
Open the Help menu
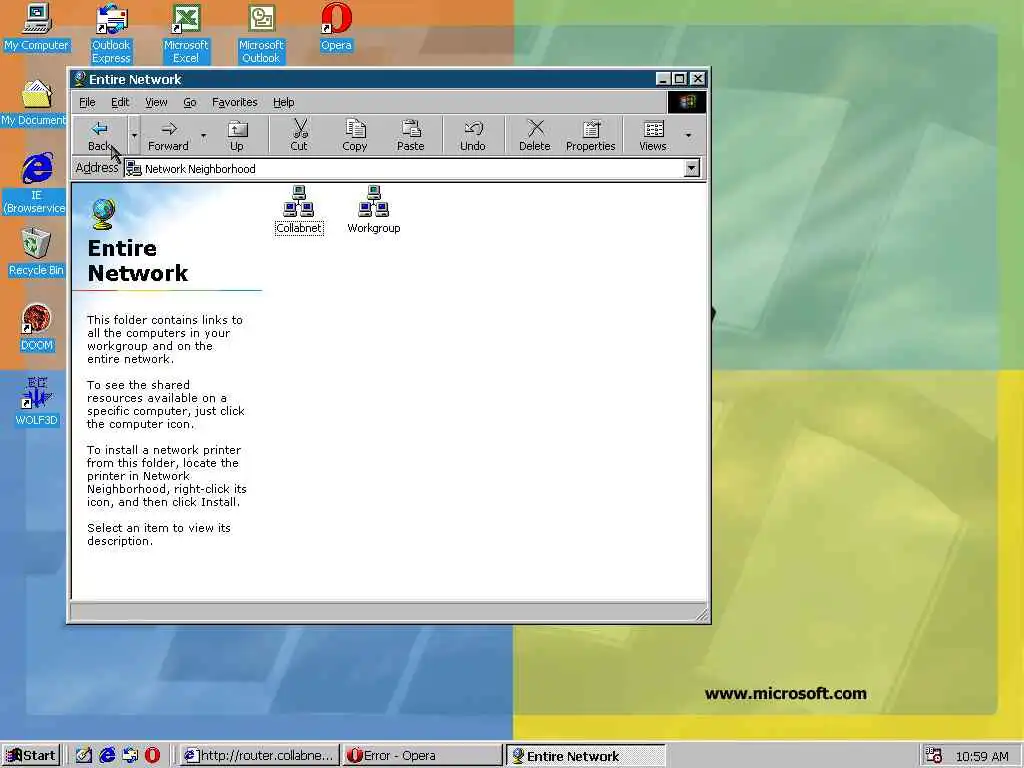(283, 102)
